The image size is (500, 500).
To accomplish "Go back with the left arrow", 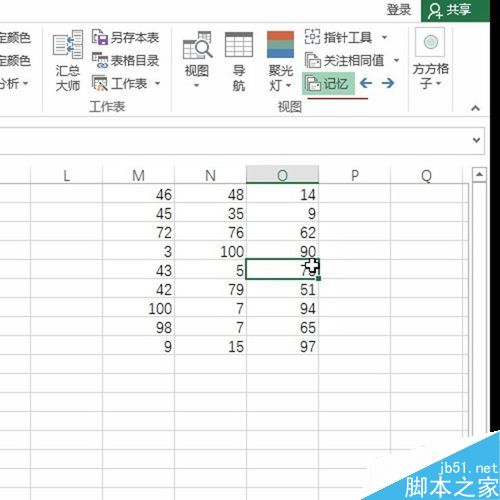I will (366, 83).
